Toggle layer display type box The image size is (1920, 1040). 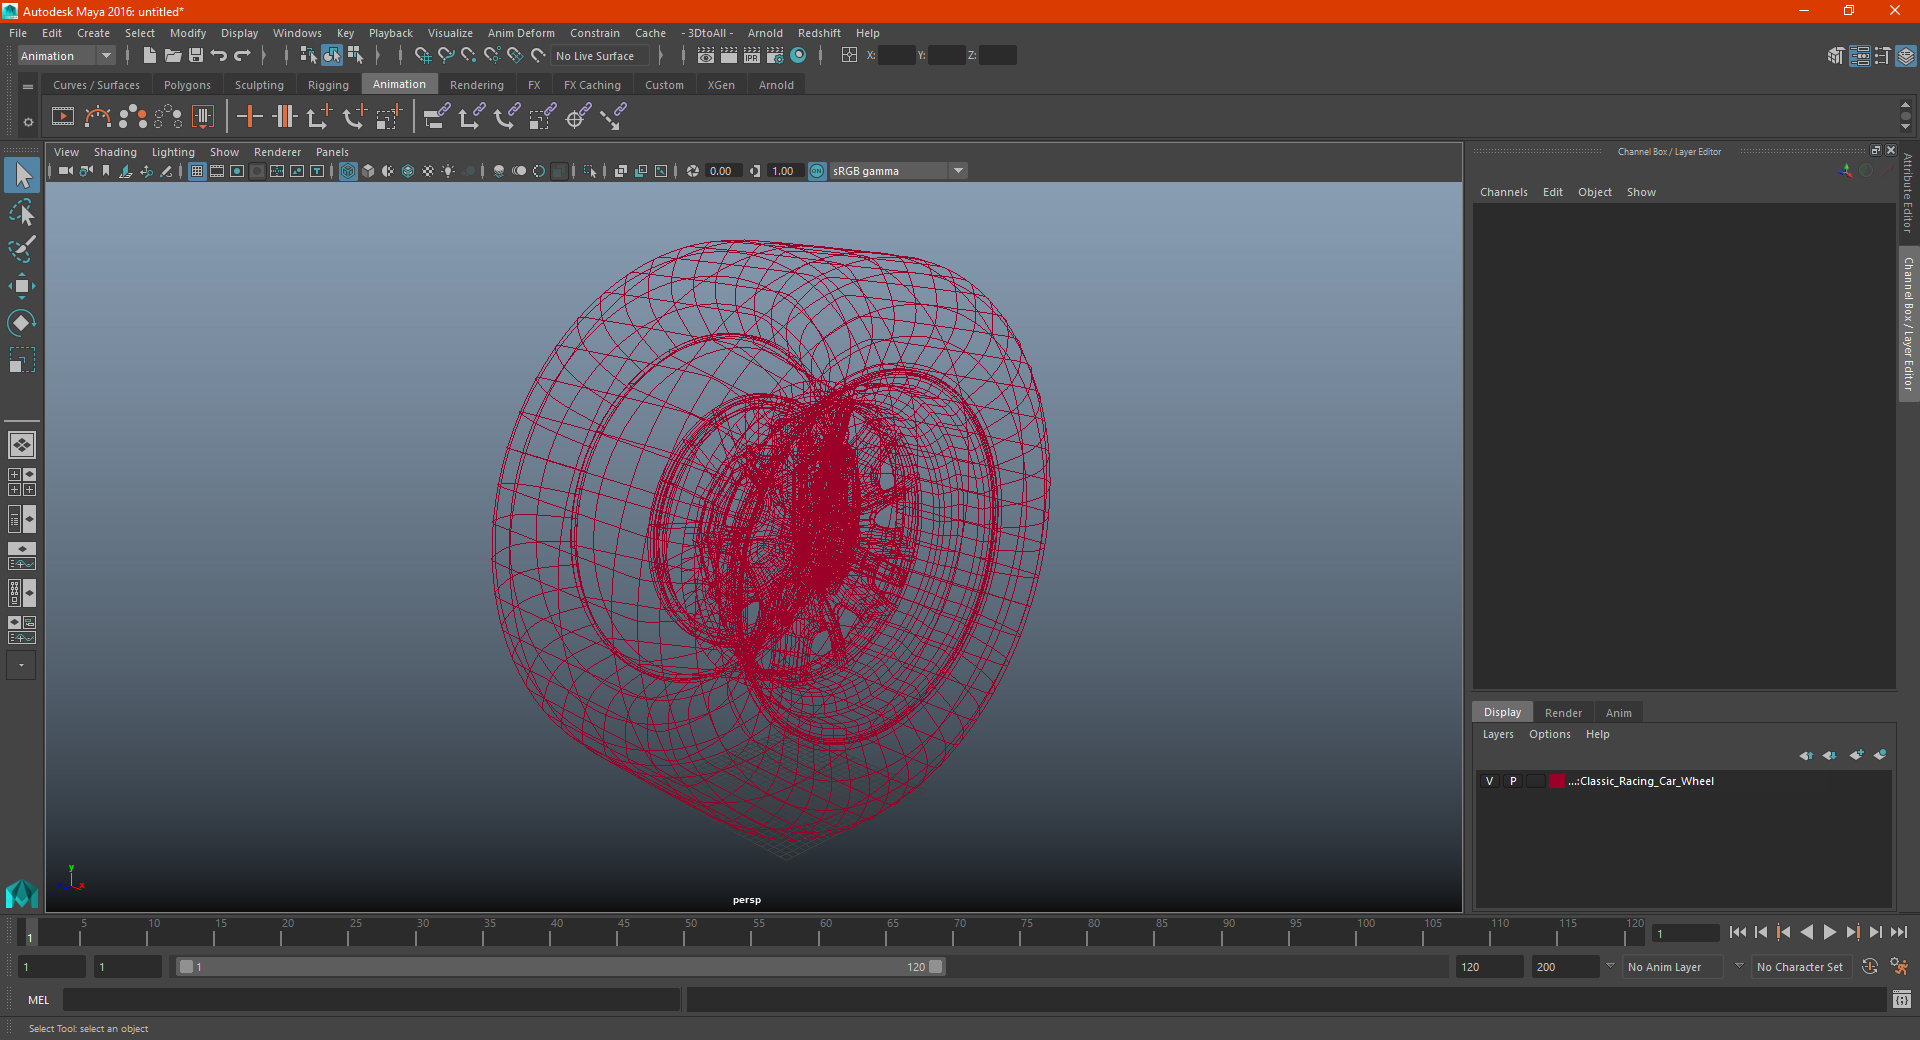1536,781
